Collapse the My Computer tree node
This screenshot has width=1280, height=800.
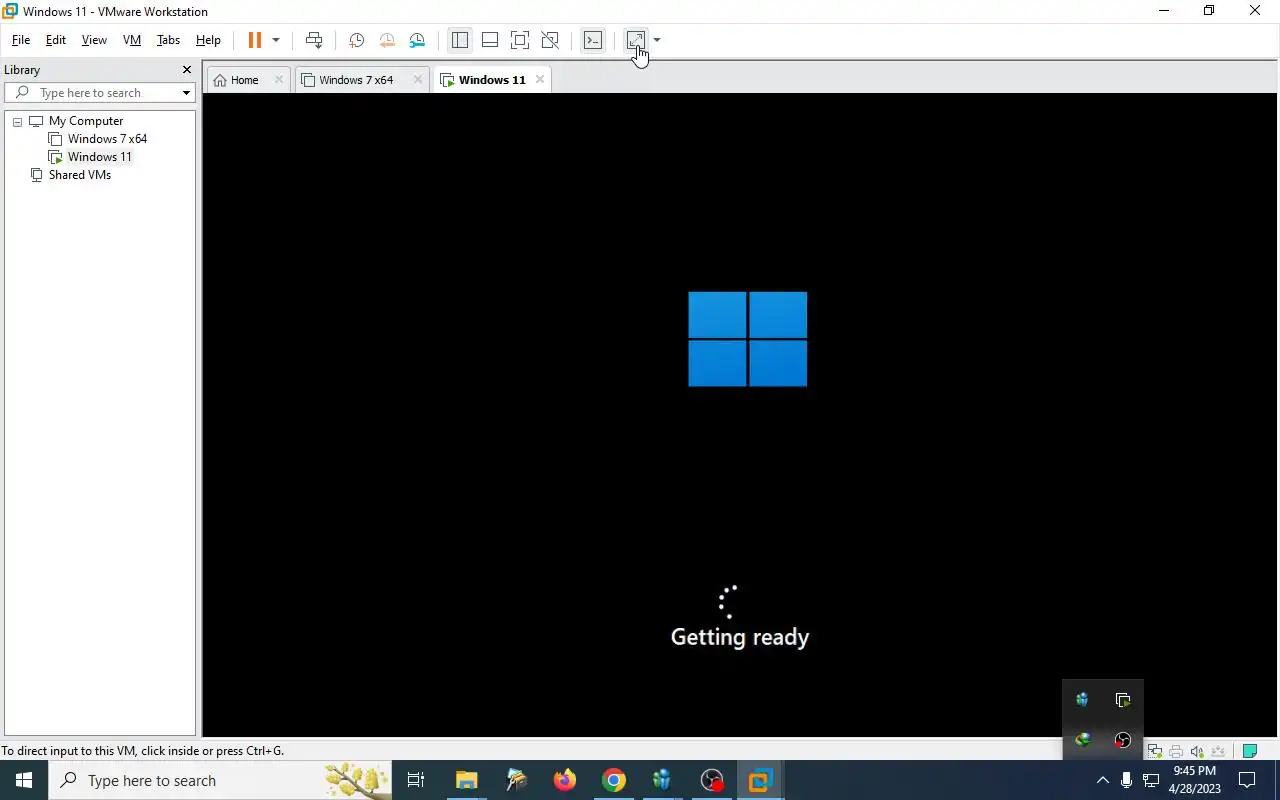17,121
